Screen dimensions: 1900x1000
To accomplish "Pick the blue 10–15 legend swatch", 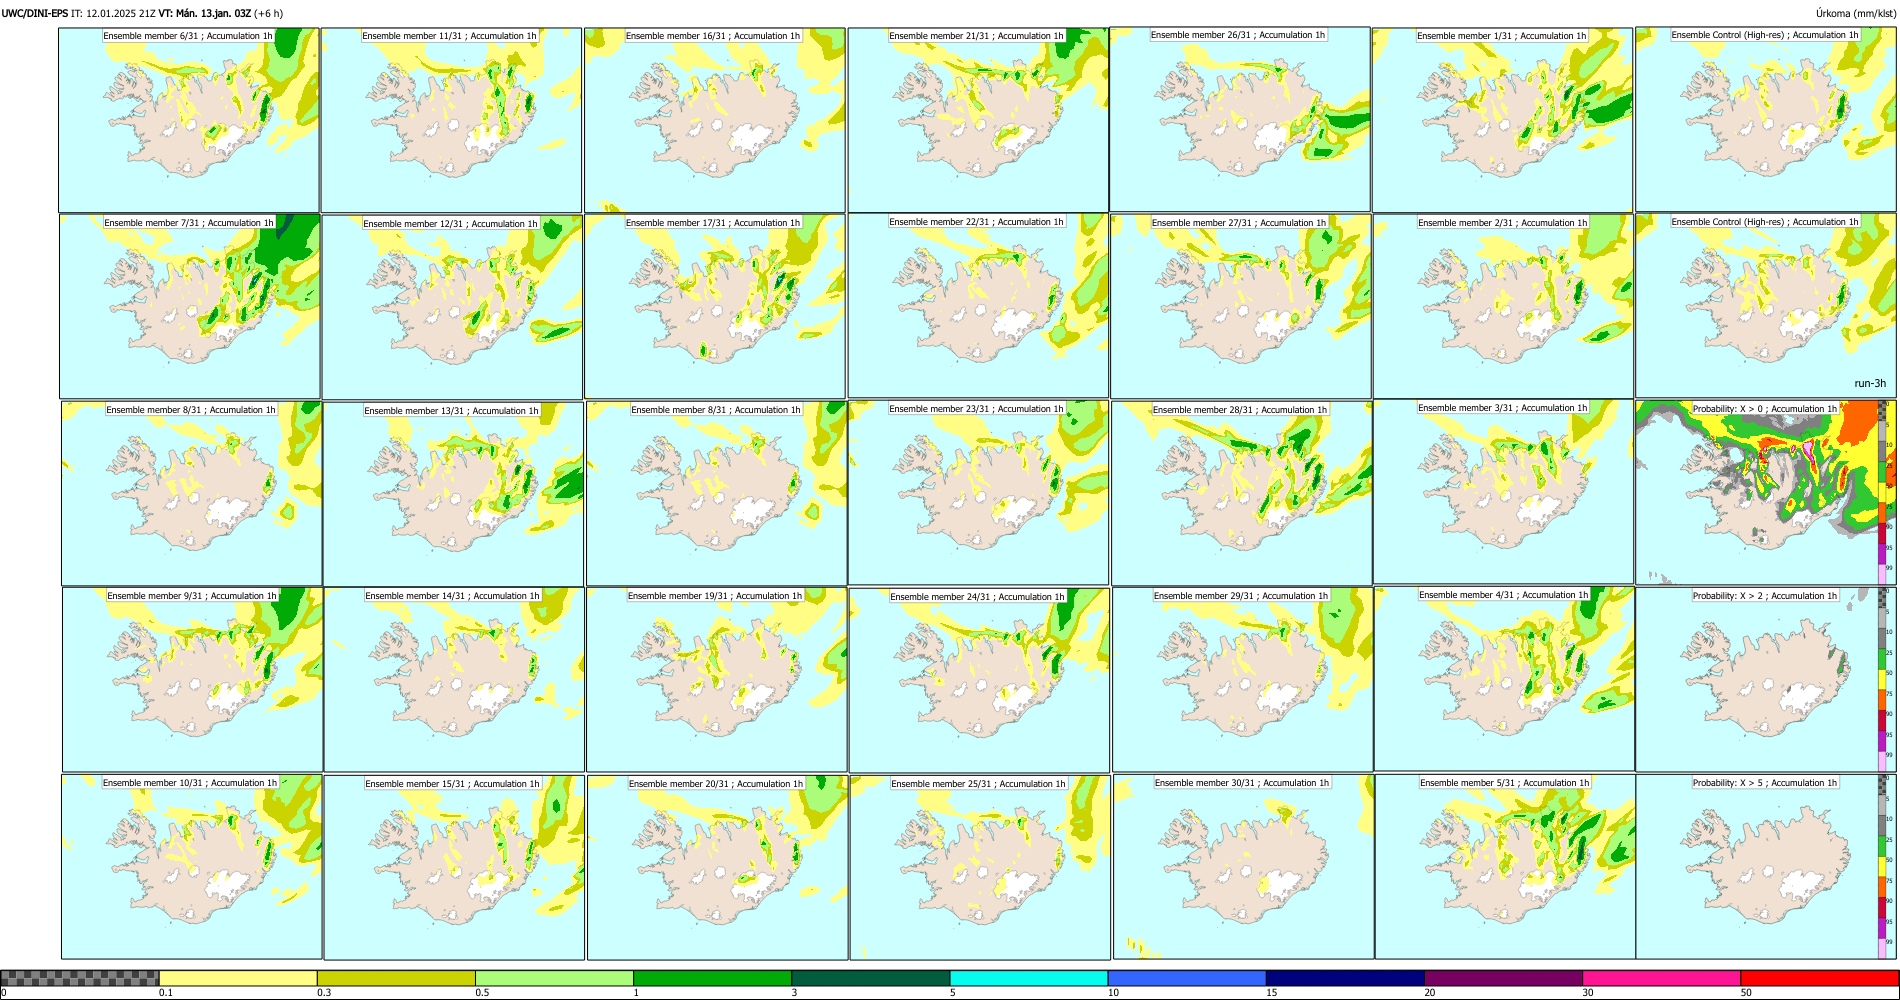I will tap(1187, 978).
